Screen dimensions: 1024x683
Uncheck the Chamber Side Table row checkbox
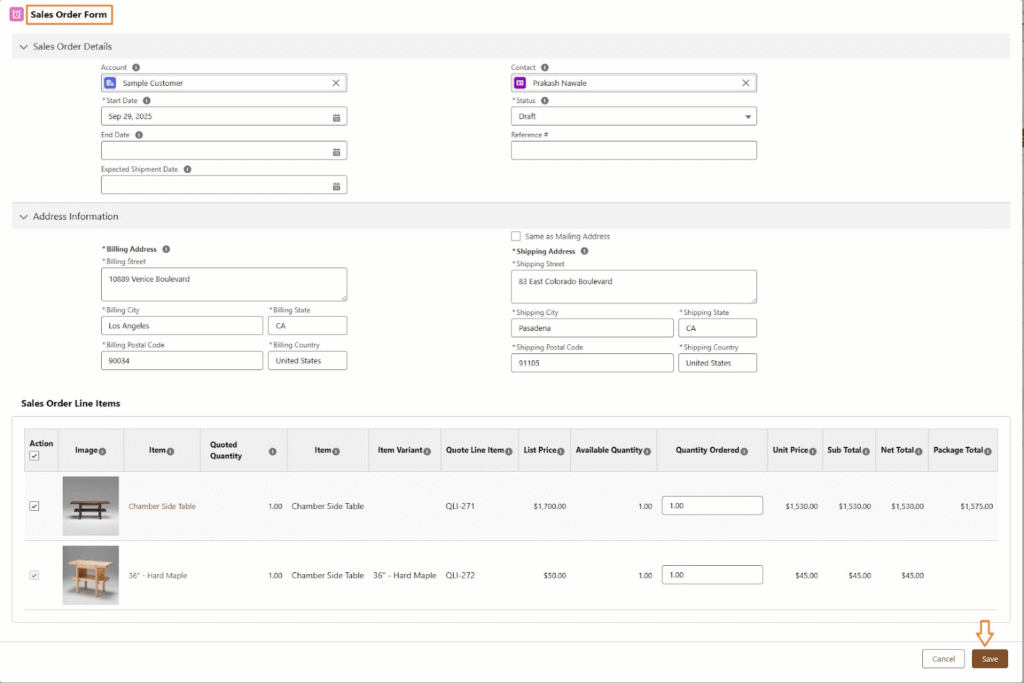pos(34,506)
